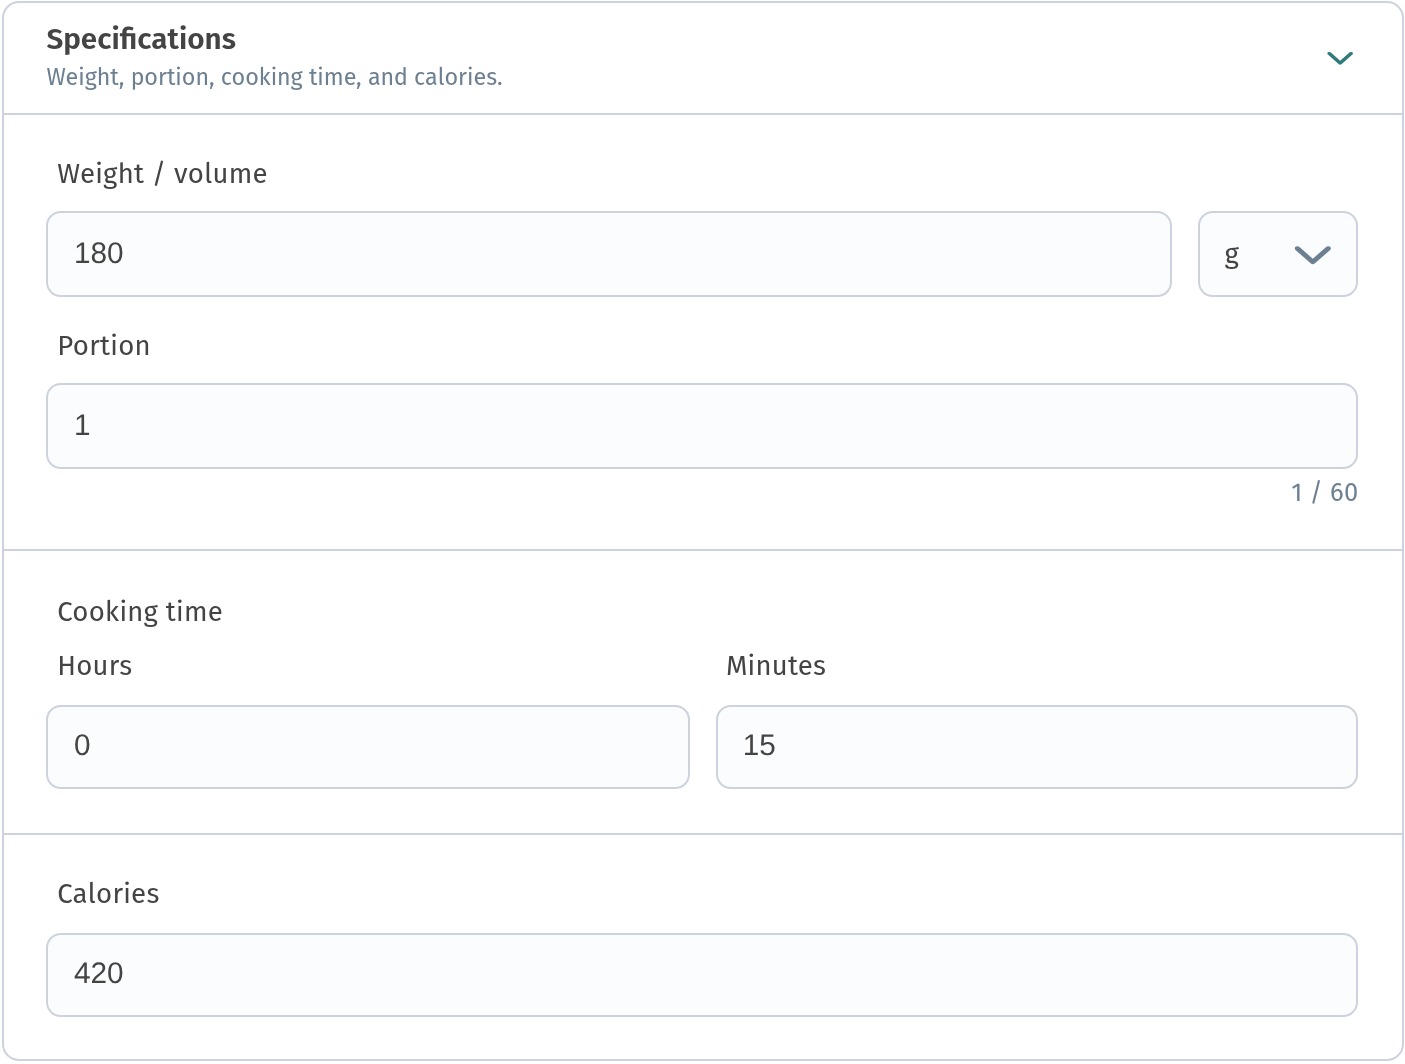Click the 'Cooking time' label
Viewport: 1405px width, 1064px height.
pyautogui.click(x=140, y=612)
